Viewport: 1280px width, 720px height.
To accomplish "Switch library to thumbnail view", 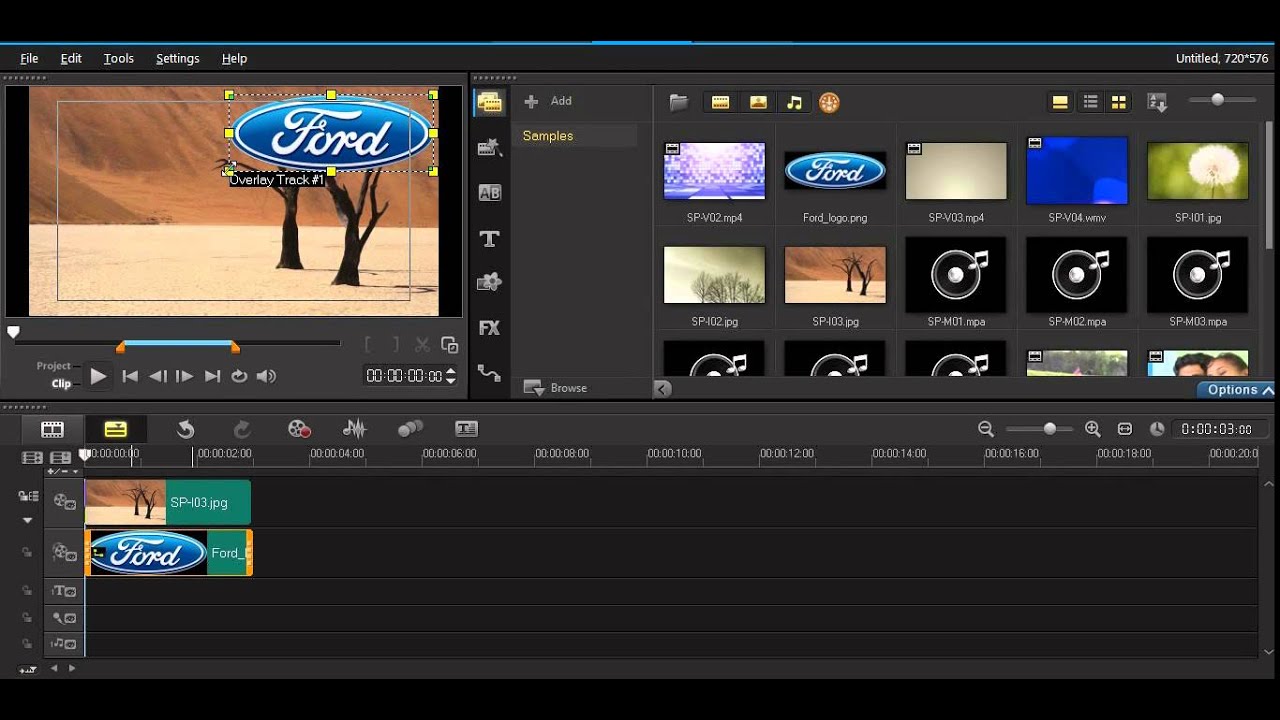I will click(1119, 102).
